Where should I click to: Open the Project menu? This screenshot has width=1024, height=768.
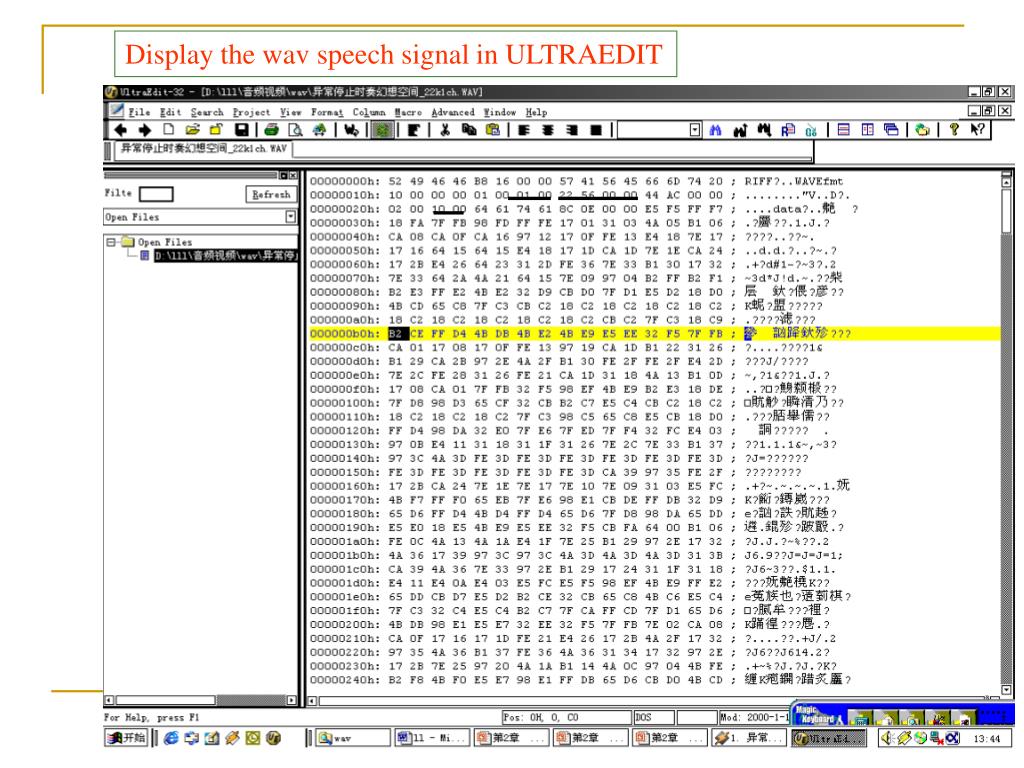[x=251, y=112]
